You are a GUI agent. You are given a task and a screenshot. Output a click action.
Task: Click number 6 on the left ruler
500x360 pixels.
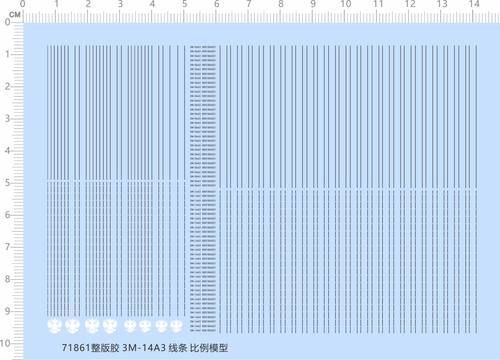coord(7,215)
